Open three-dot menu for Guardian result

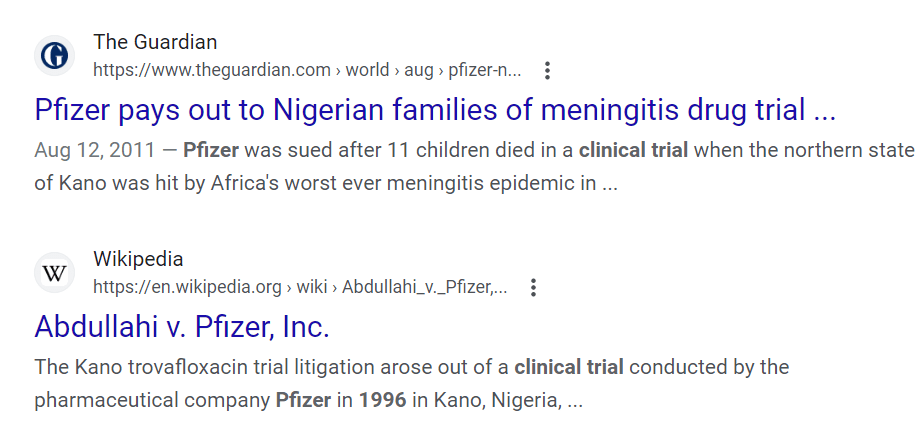click(547, 70)
